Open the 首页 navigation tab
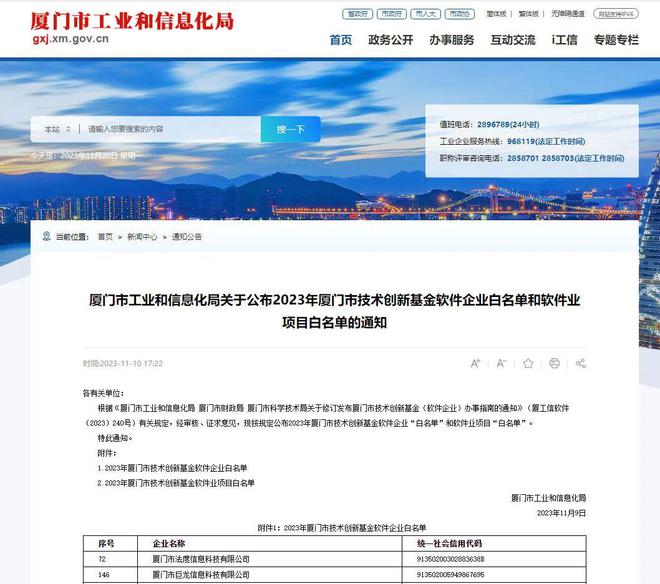This screenshot has width=660, height=584. (x=341, y=40)
